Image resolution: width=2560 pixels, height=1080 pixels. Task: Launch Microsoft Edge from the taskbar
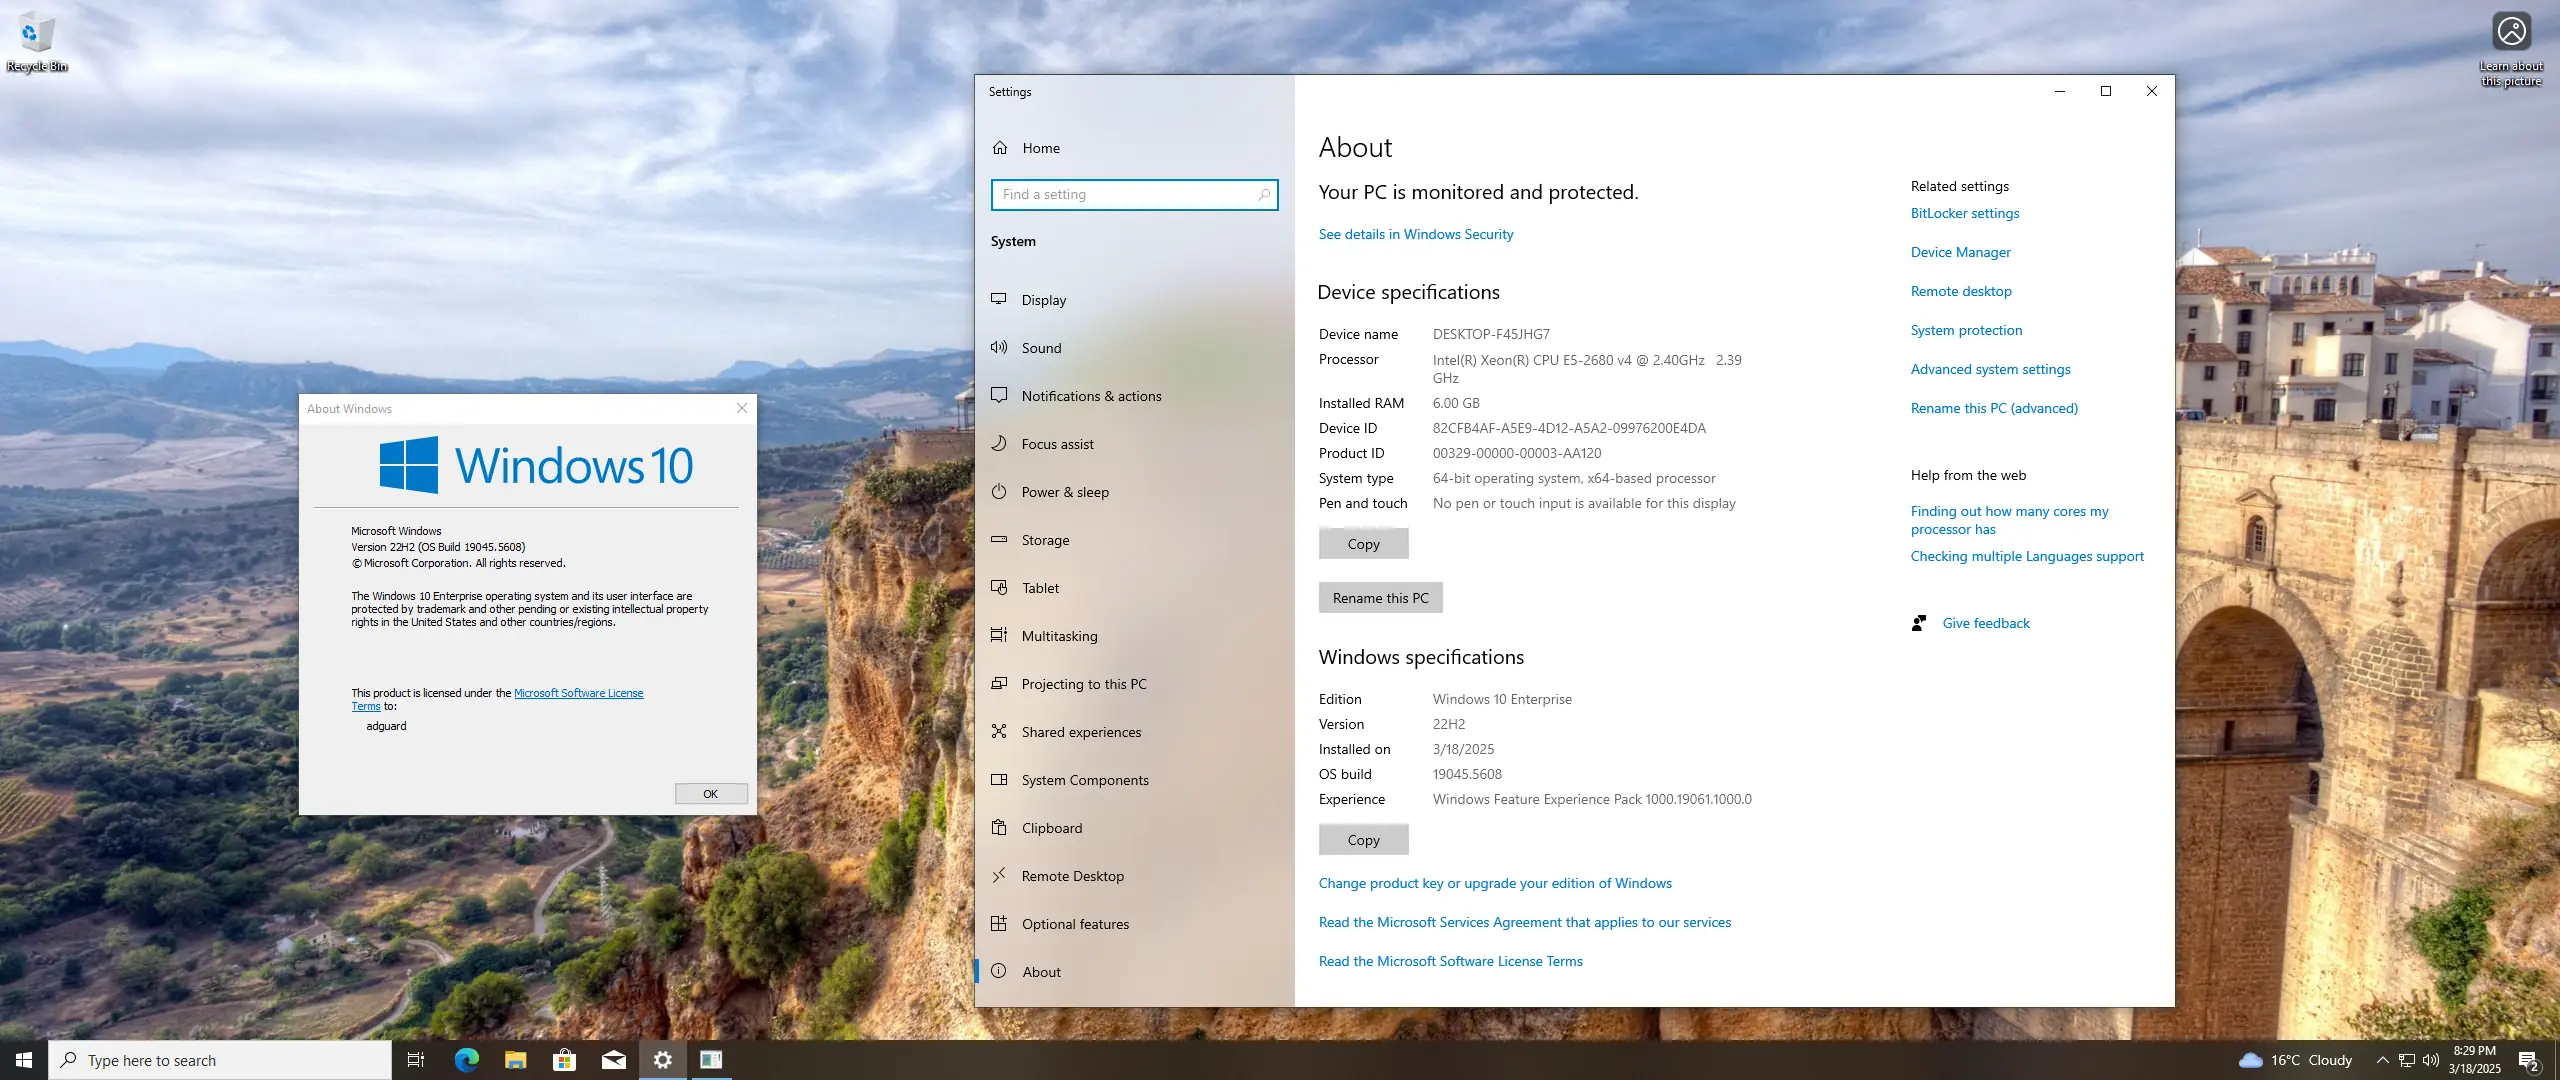466,1059
